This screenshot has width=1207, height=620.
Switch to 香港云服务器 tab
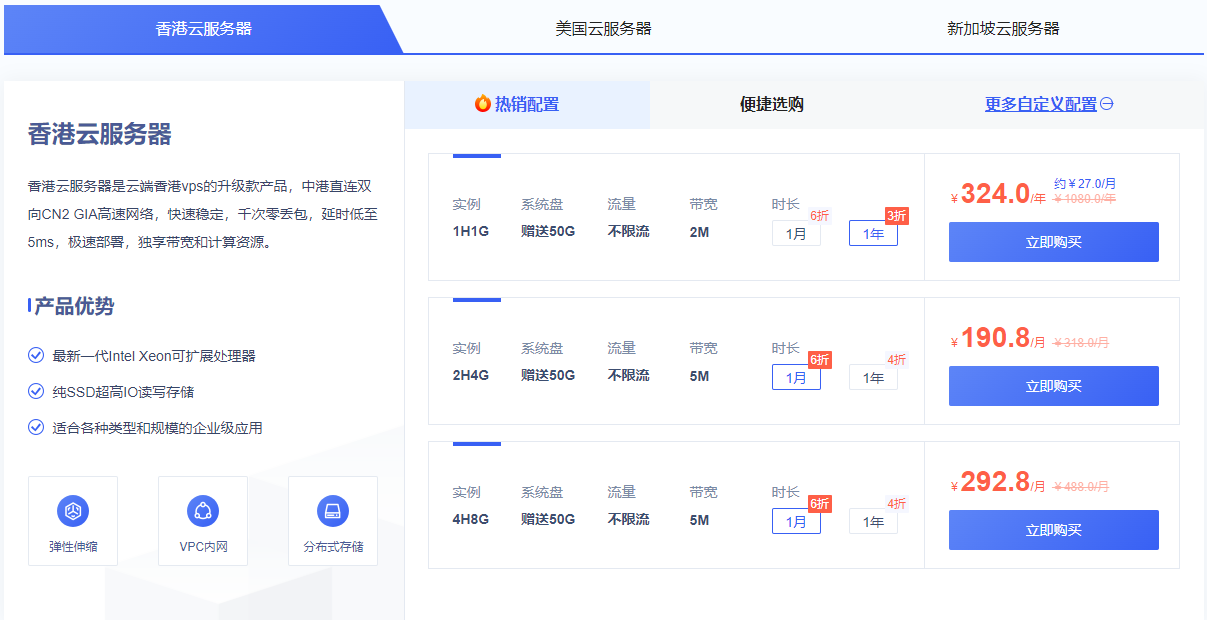click(x=203, y=29)
